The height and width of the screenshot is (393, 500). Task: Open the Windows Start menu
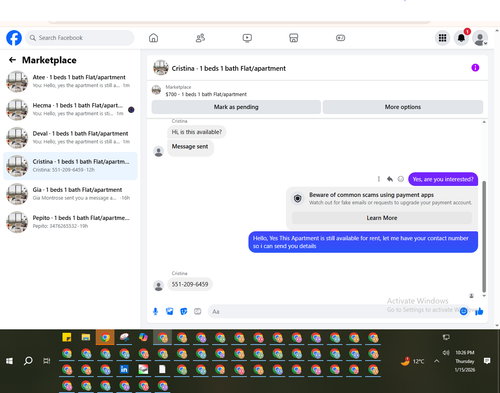[x=9, y=361]
